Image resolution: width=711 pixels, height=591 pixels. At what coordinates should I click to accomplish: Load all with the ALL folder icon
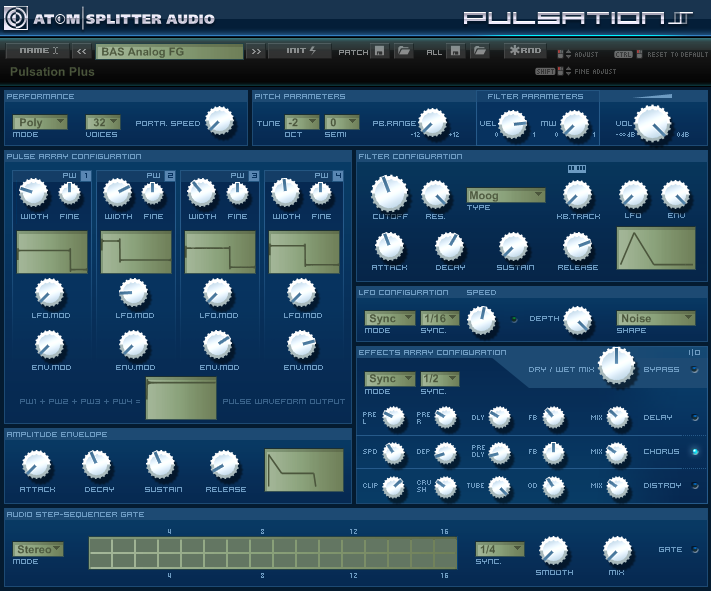(x=480, y=51)
